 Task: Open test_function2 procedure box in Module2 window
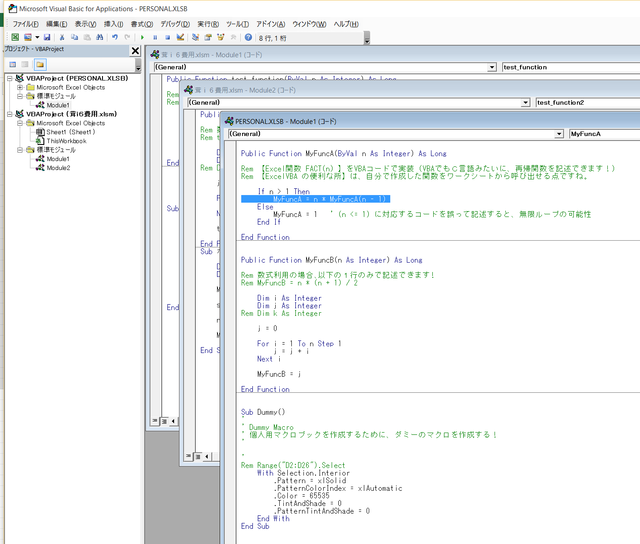[x=588, y=102]
